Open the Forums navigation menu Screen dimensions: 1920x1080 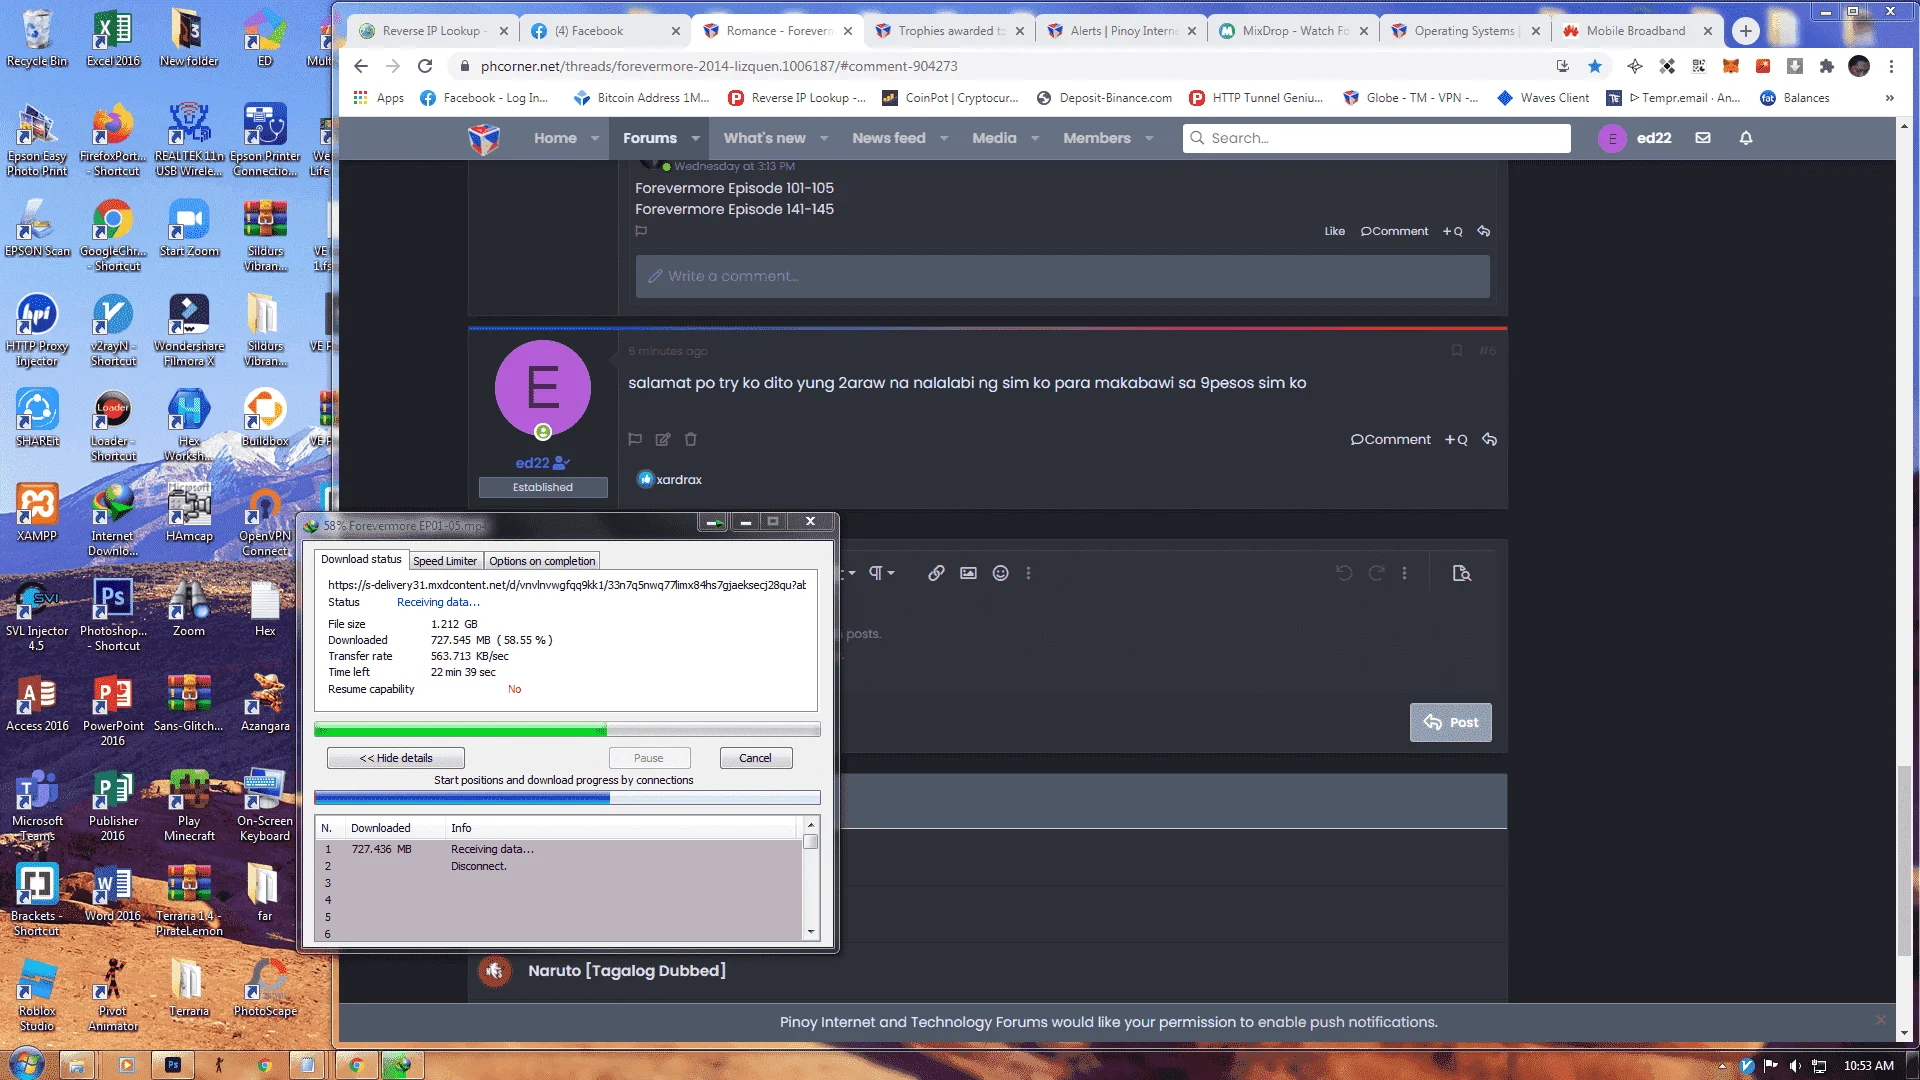(650, 138)
